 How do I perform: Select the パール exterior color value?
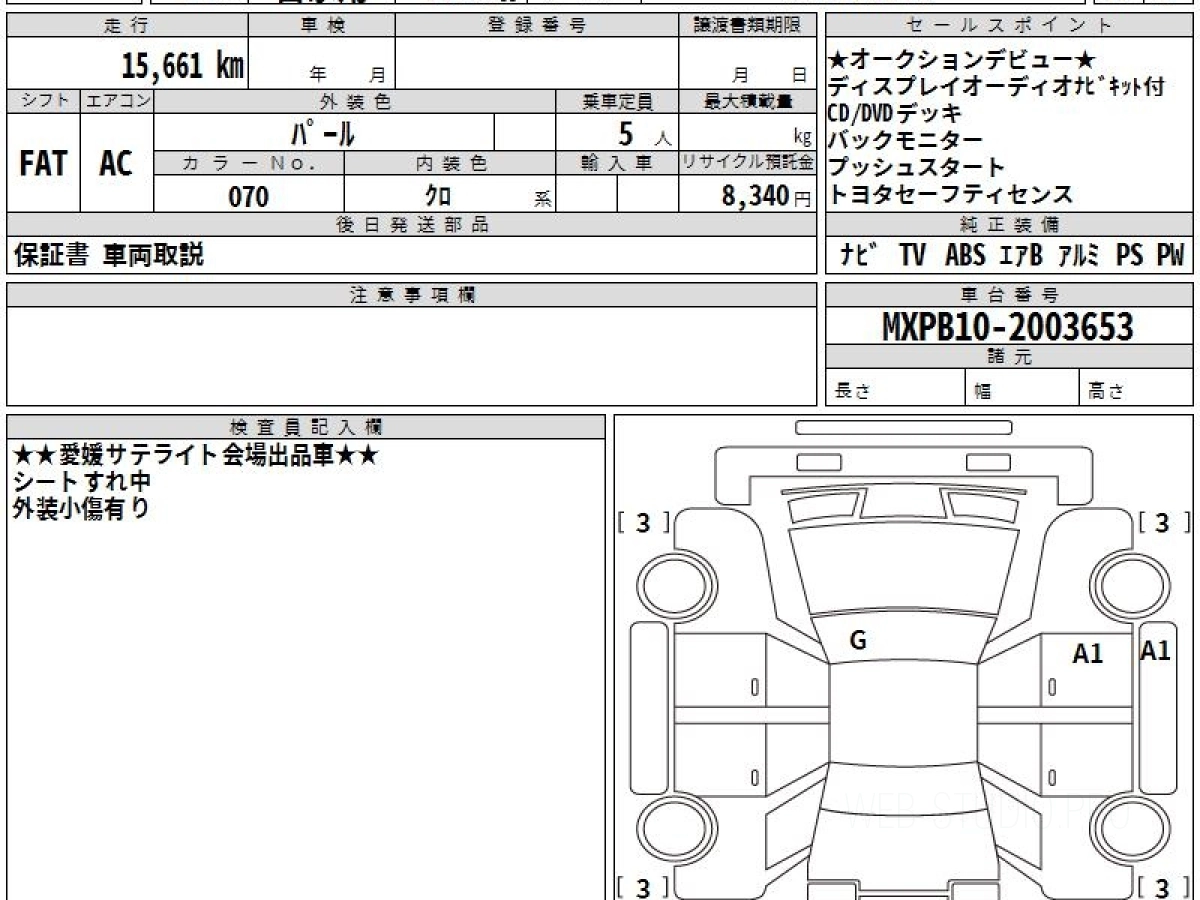(x=324, y=133)
